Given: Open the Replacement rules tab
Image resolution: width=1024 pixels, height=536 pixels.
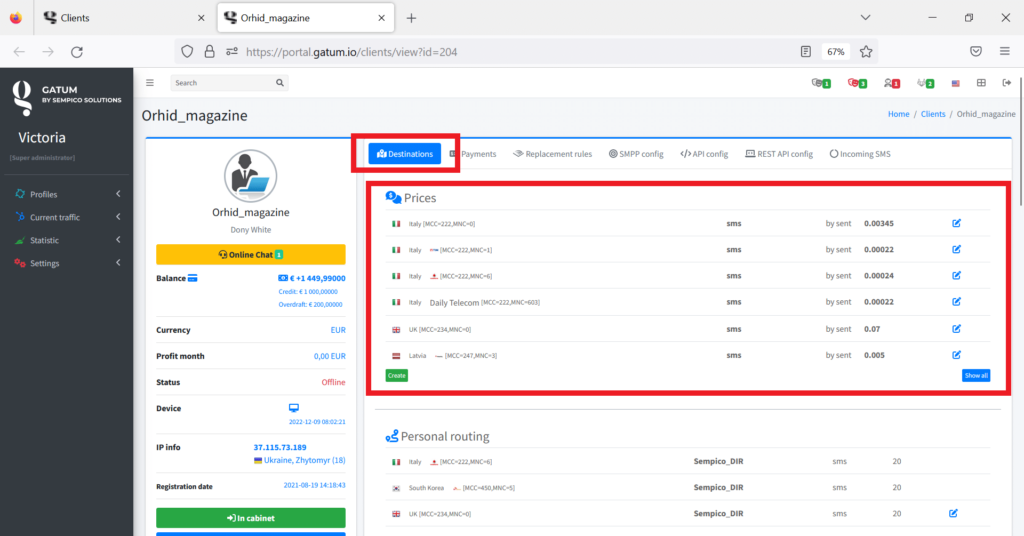Looking at the screenshot, I should tap(552, 154).
